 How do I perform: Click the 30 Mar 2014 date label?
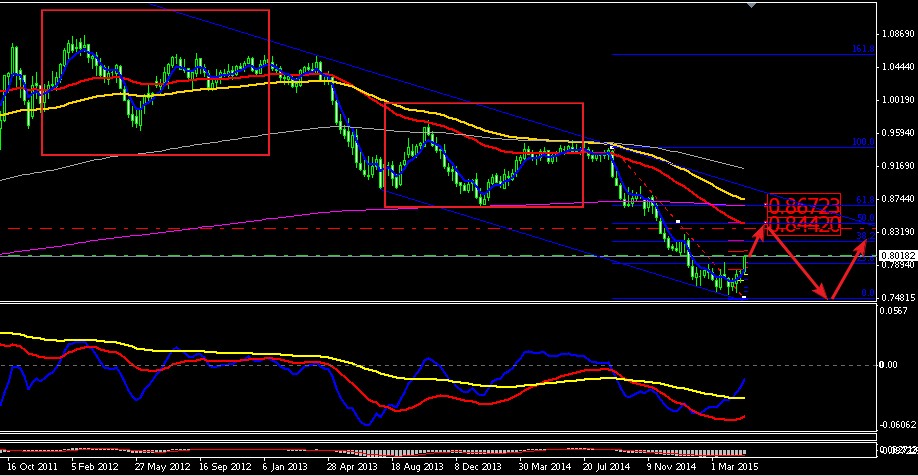544,467
